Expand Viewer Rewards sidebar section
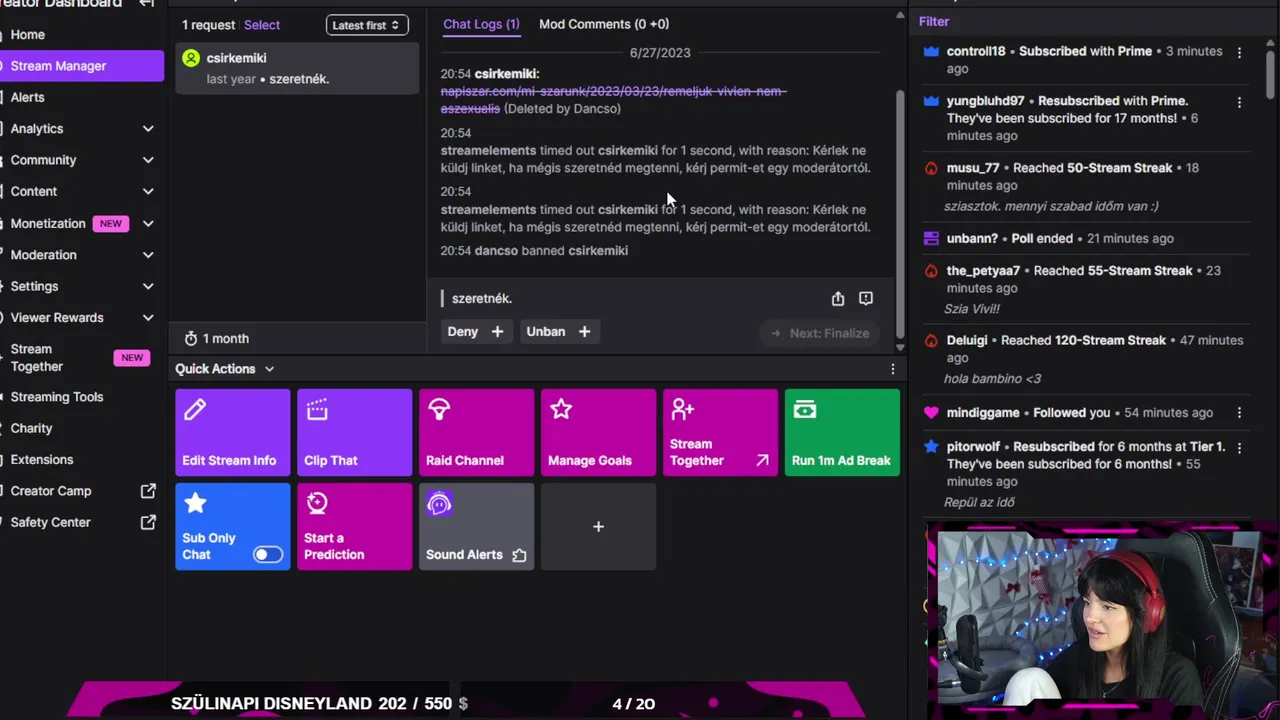 (148, 317)
